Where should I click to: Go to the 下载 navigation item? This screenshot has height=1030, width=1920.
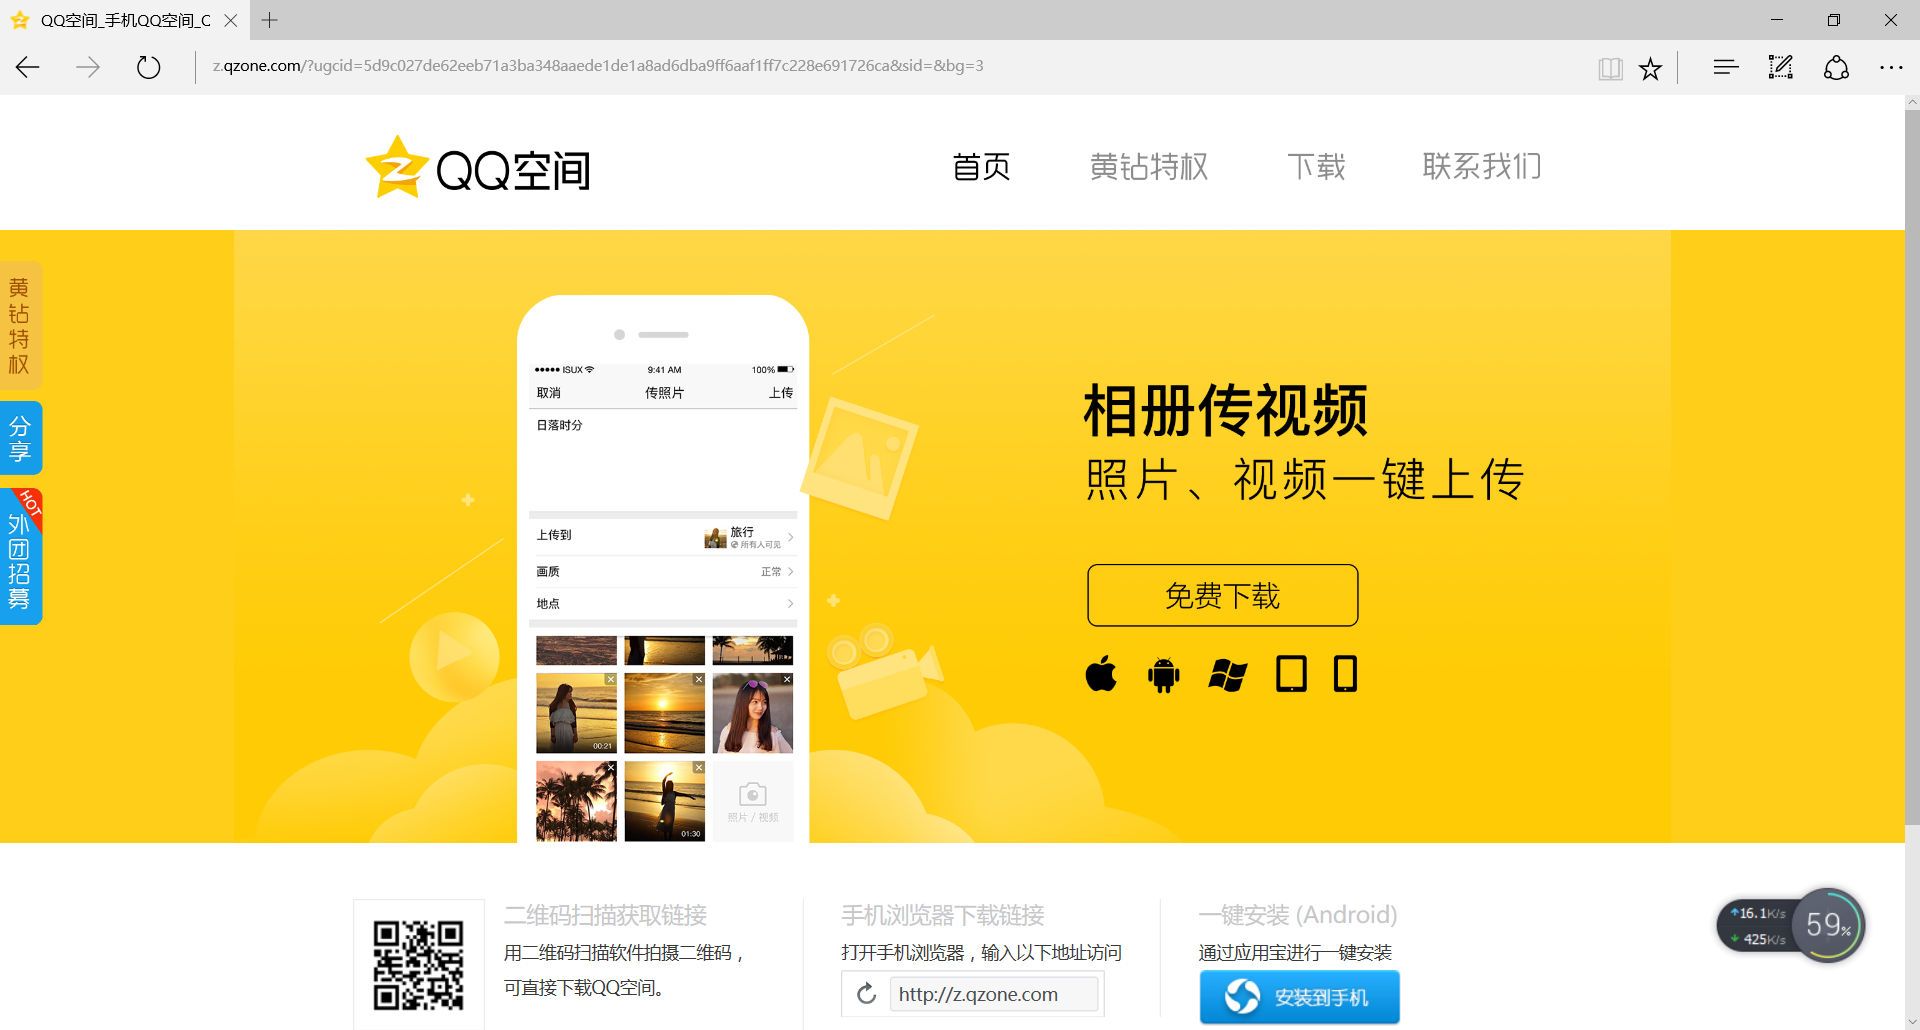click(1316, 167)
